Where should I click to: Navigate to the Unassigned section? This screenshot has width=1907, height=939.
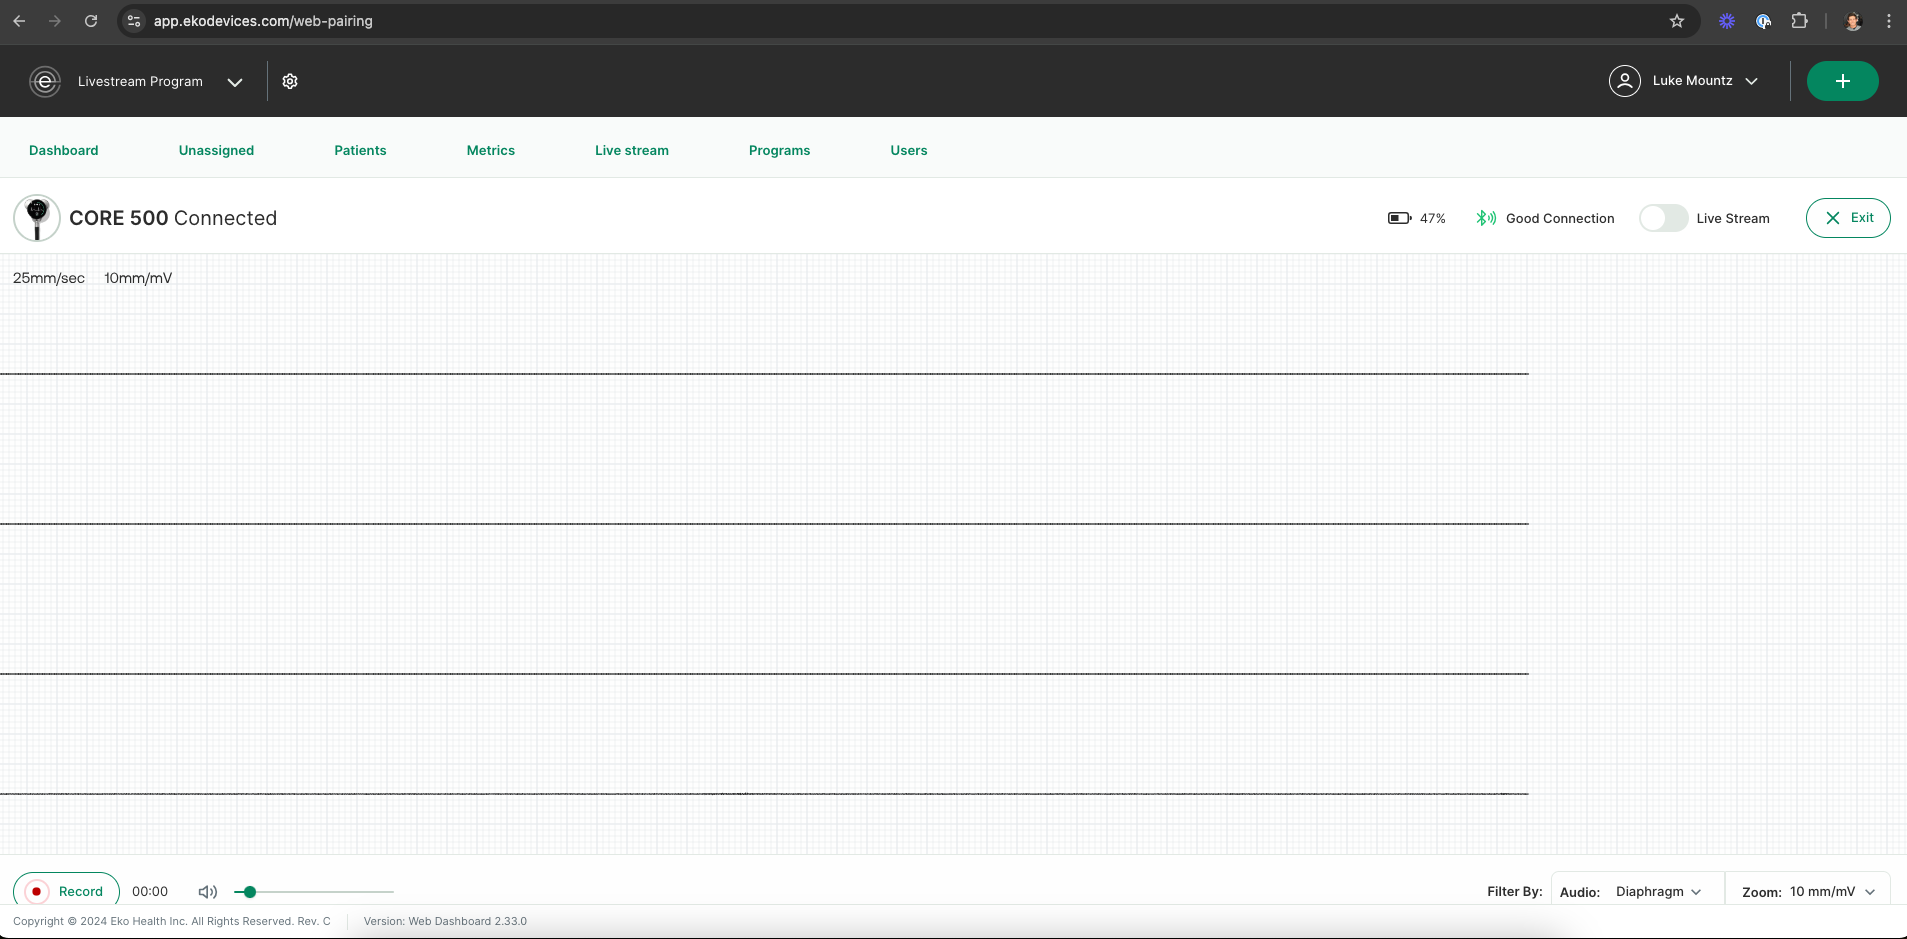point(216,150)
